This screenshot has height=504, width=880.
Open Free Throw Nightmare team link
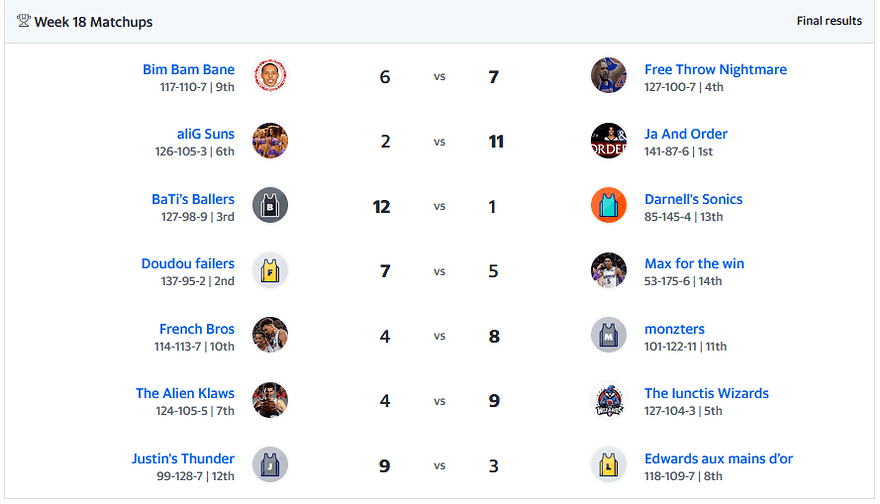tap(715, 70)
